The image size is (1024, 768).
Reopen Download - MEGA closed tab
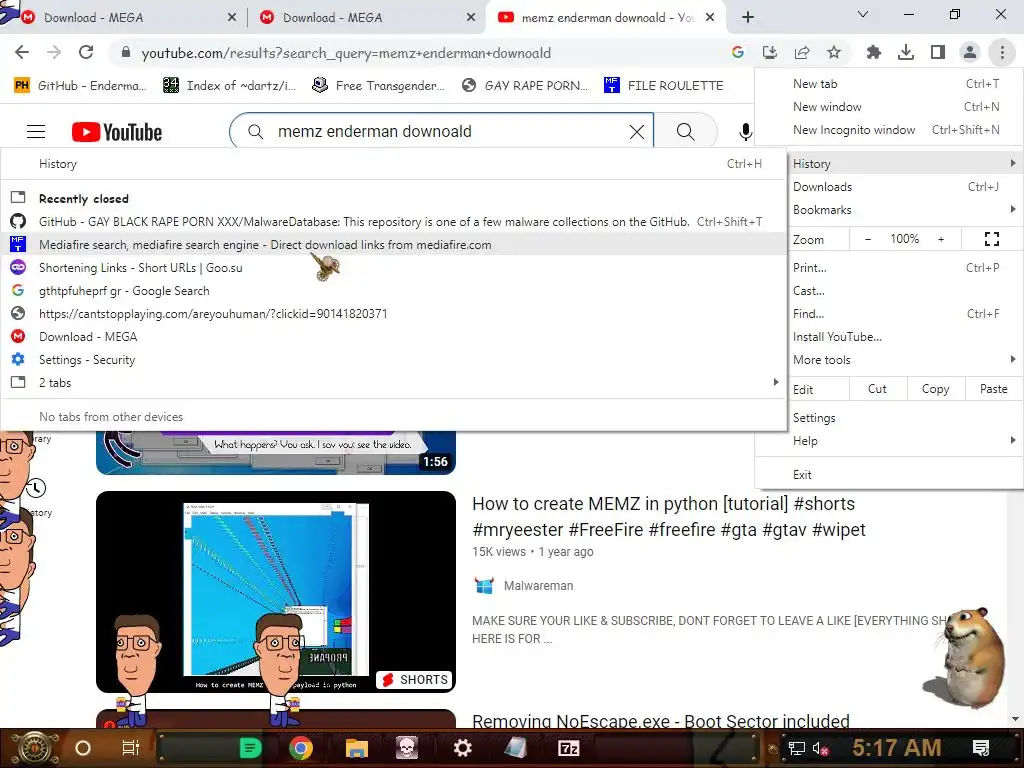click(x=393, y=337)
